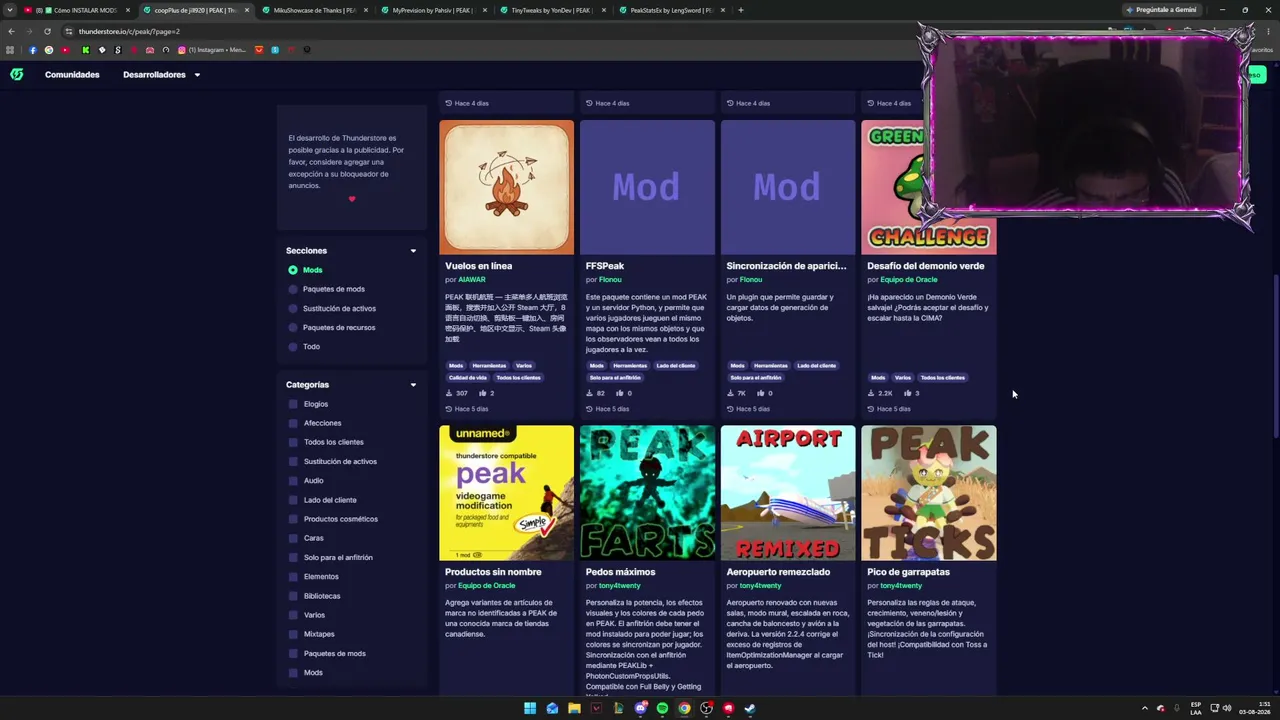The image size is (1280, 720).
Task: Check the Lado del cliente category checkbox
Action: pyautogui.click(x=293, y=500)
